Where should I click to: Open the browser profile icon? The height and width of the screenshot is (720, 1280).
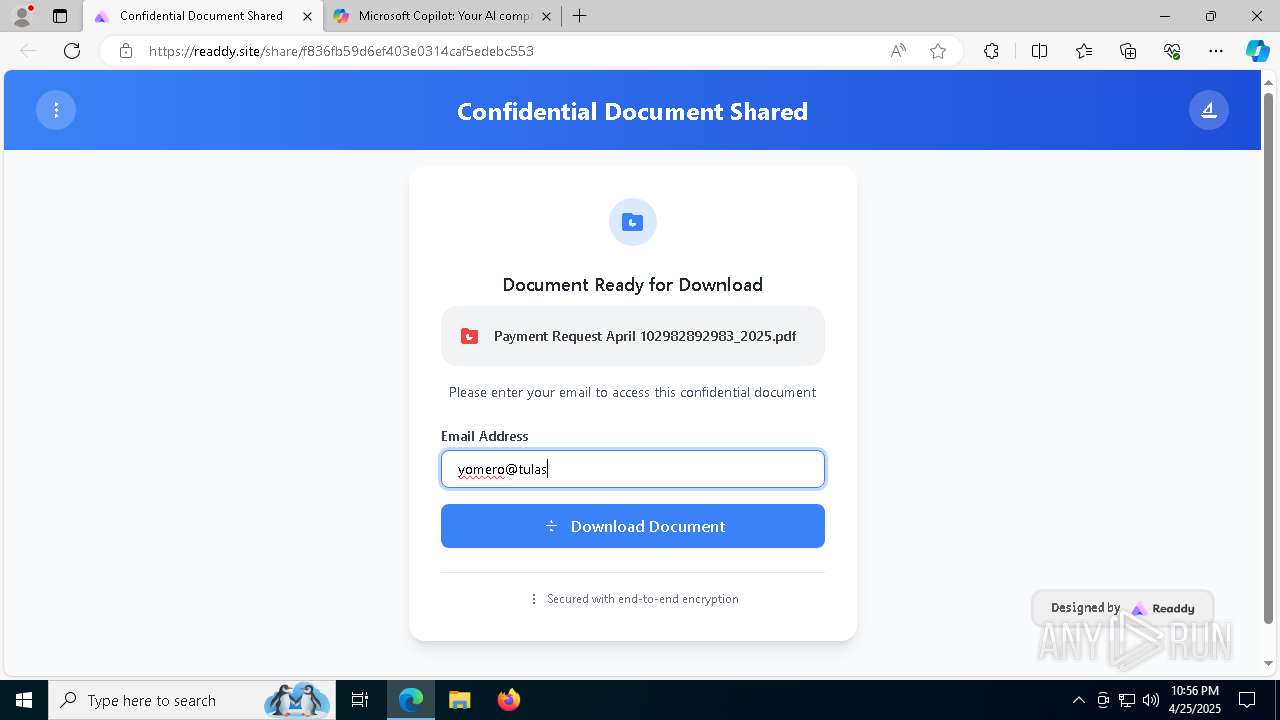(x=22, y=16)
